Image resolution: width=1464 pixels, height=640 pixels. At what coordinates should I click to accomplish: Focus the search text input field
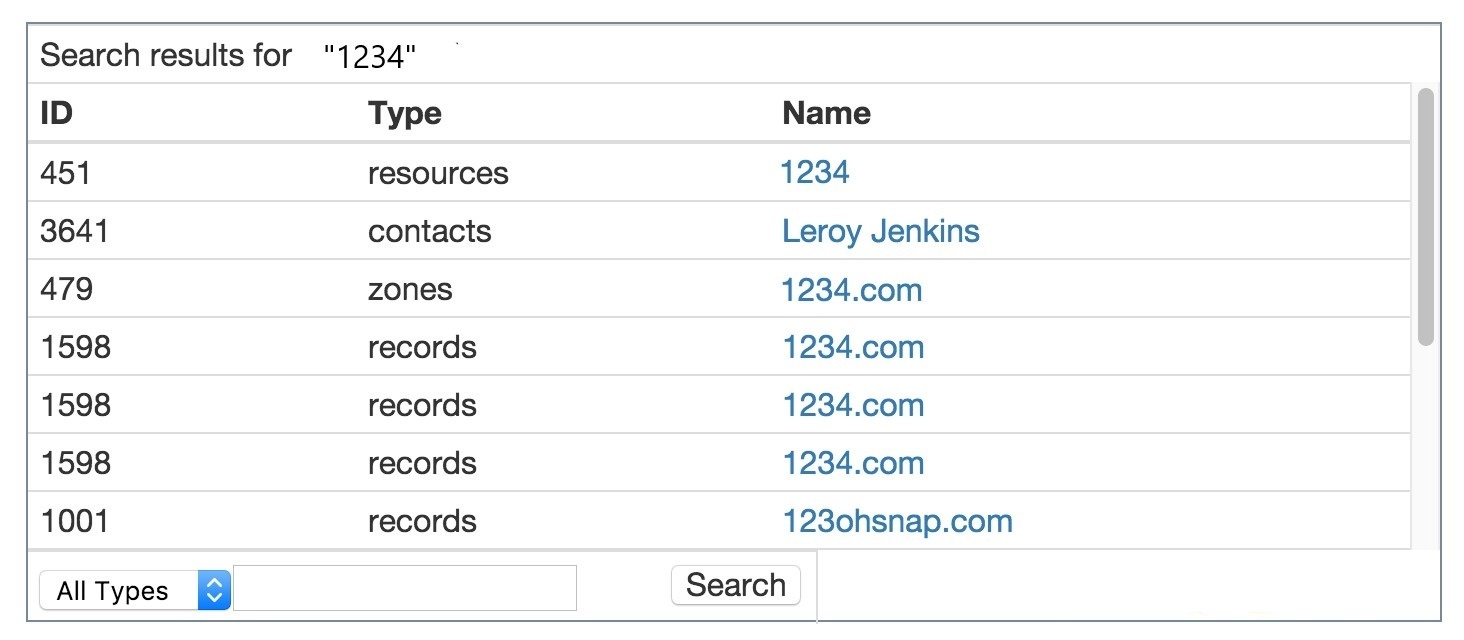coord(405,588)
